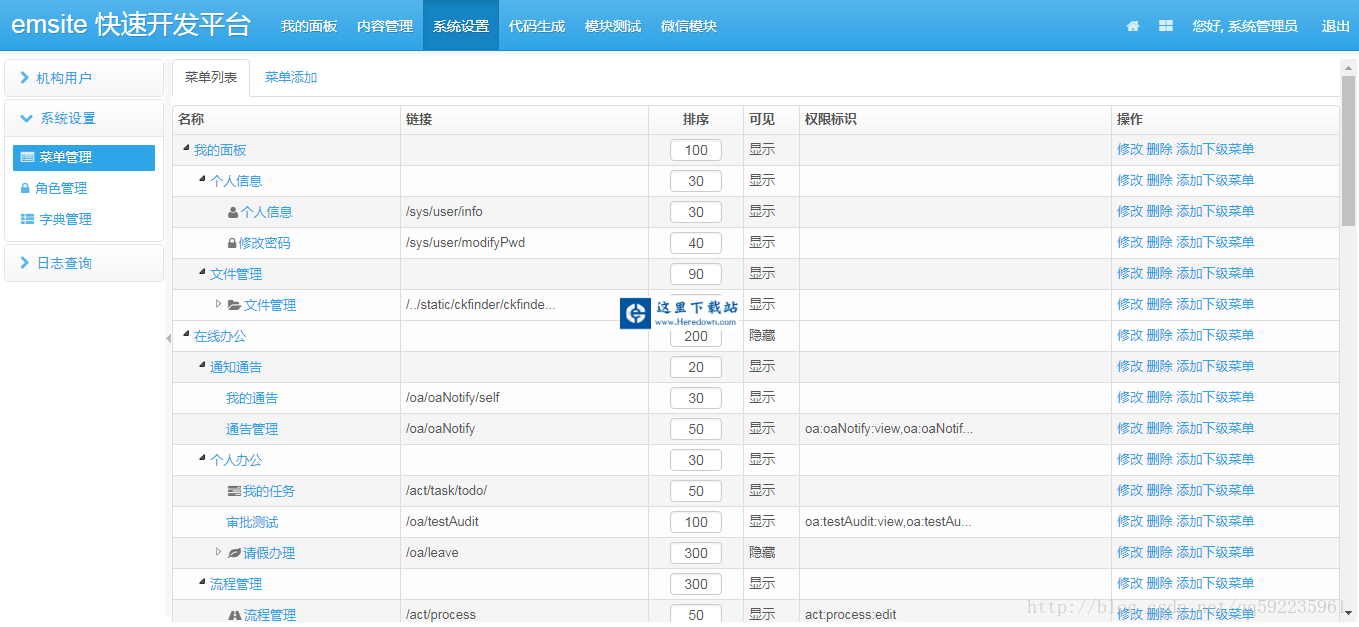Screen dimensions: 1359x627
Task: Collapse the 在线办公 tree node
Action: pyautogui.click(x=186, y=335)
